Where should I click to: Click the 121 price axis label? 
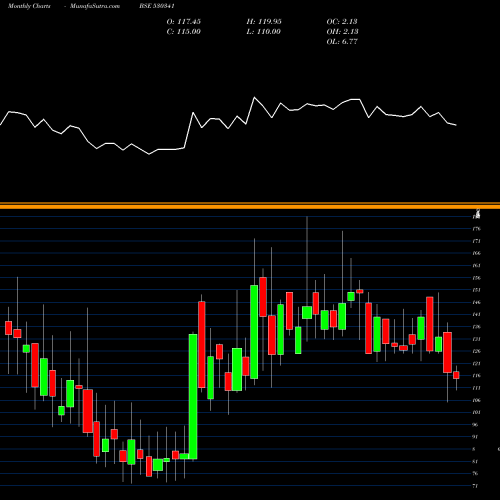476,363
